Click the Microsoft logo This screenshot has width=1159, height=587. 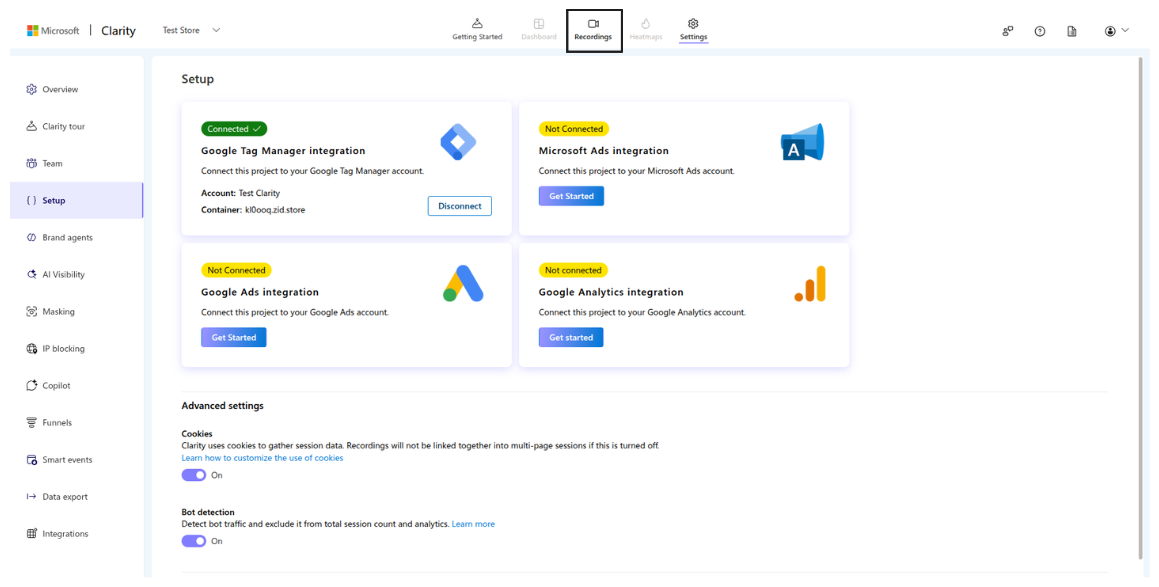pyautogui.click(x=53, y=30)
